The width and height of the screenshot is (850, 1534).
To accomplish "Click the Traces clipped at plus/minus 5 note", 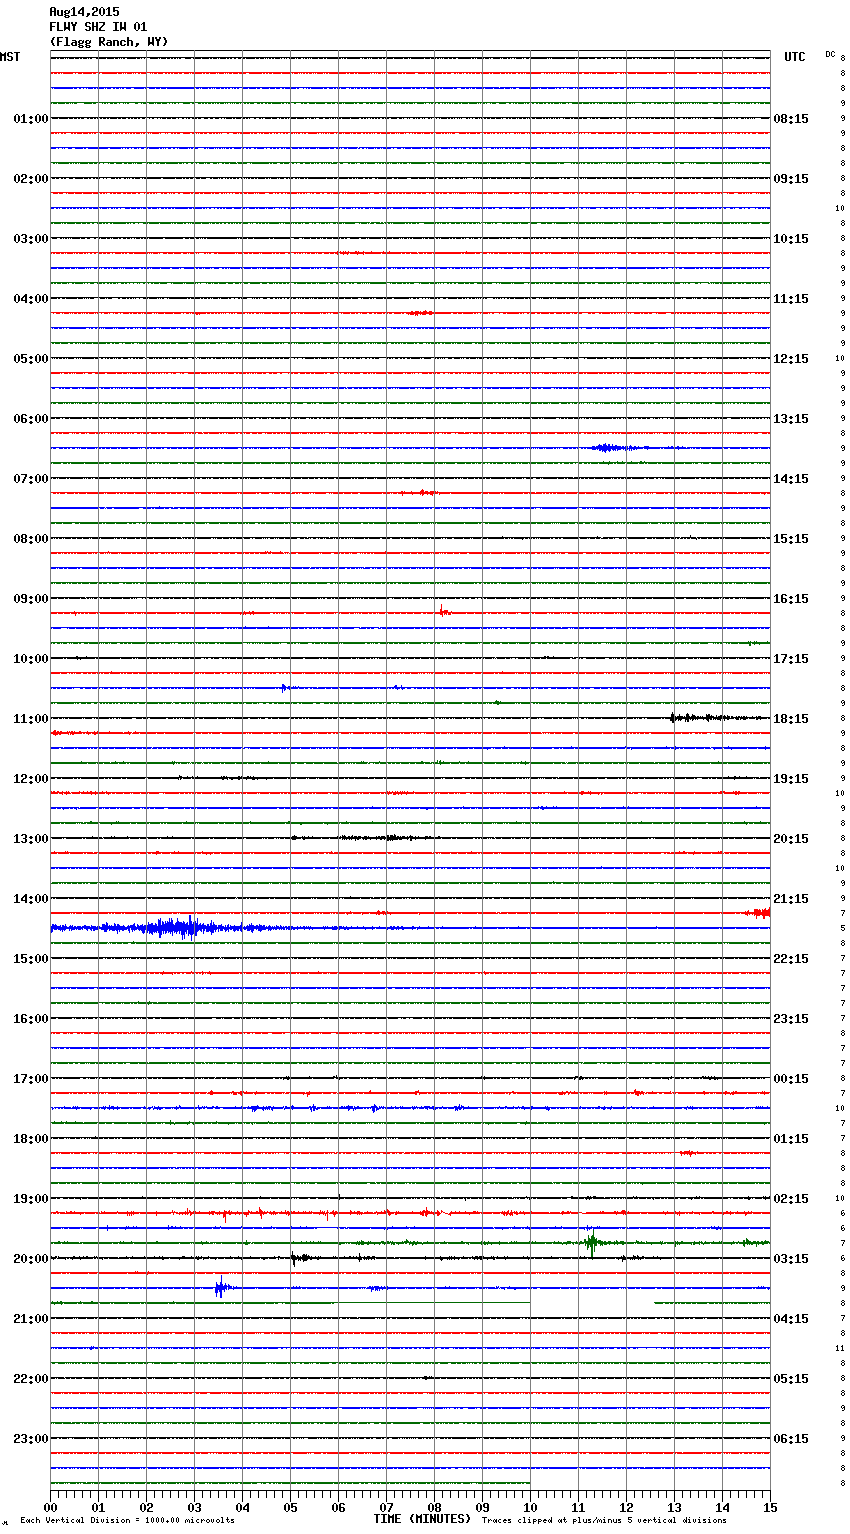I will [604, 1521].
